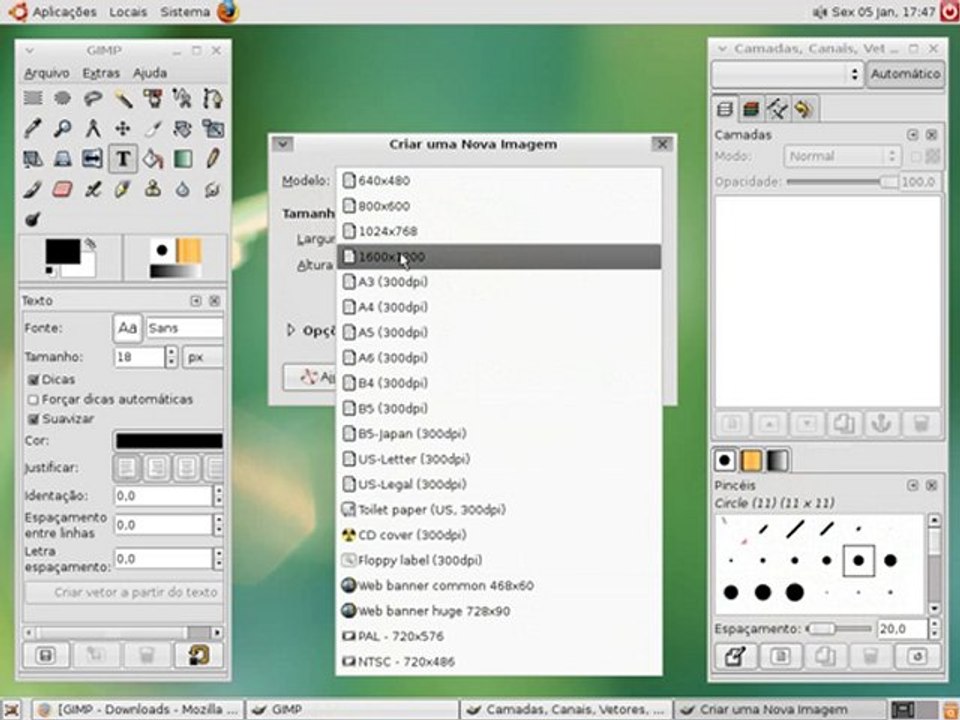Select the Clone stamp tool
Image resolution: width=960 pixels, height=720 pixels.
[x=152, y=189]
